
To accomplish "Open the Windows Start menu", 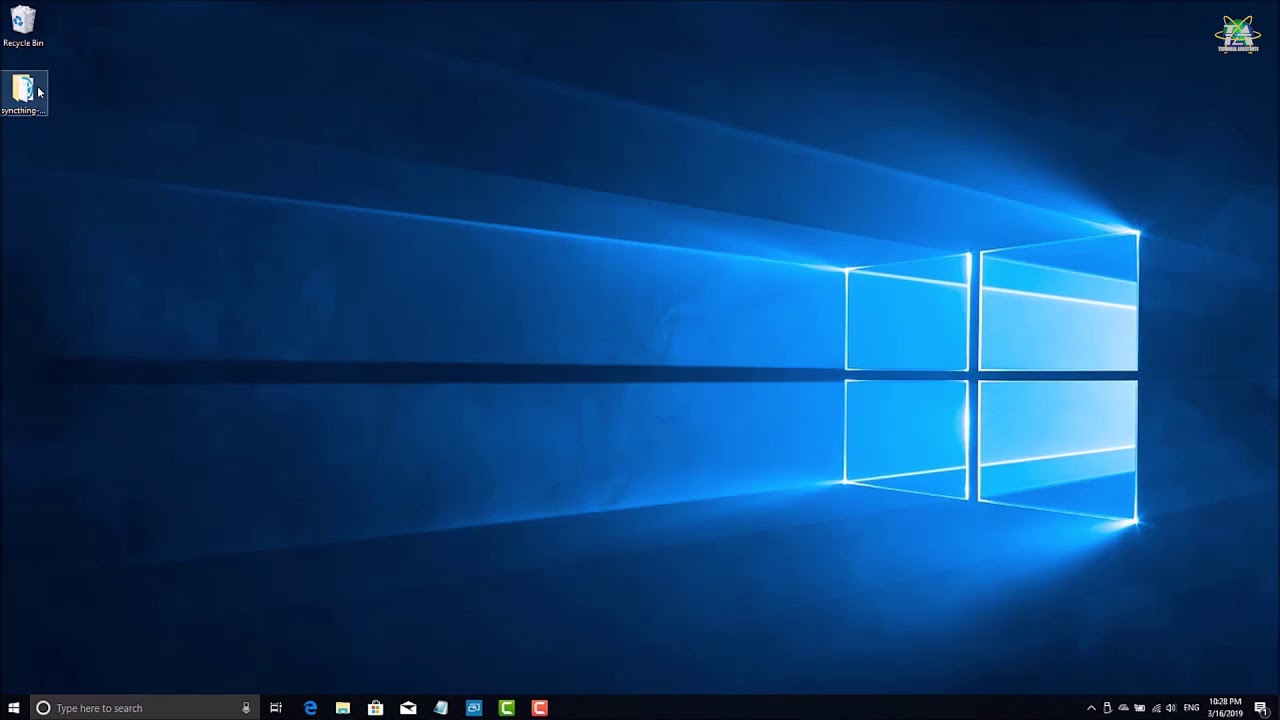I will click(14, 708).
